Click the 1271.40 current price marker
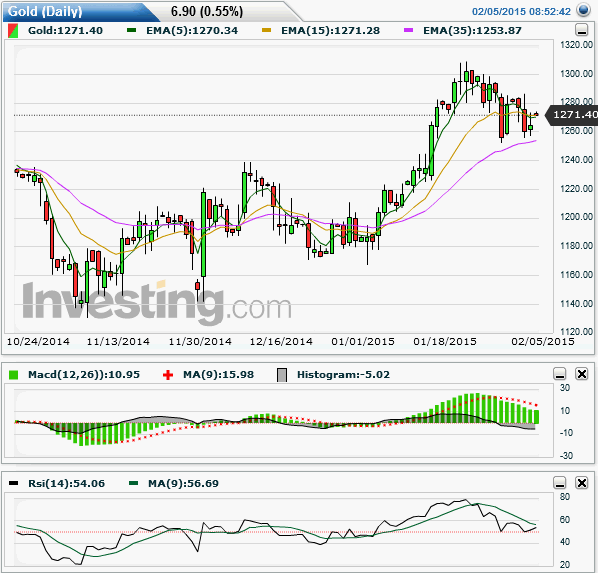The height and width of the screenshot is (573, 598). point(572,115)
